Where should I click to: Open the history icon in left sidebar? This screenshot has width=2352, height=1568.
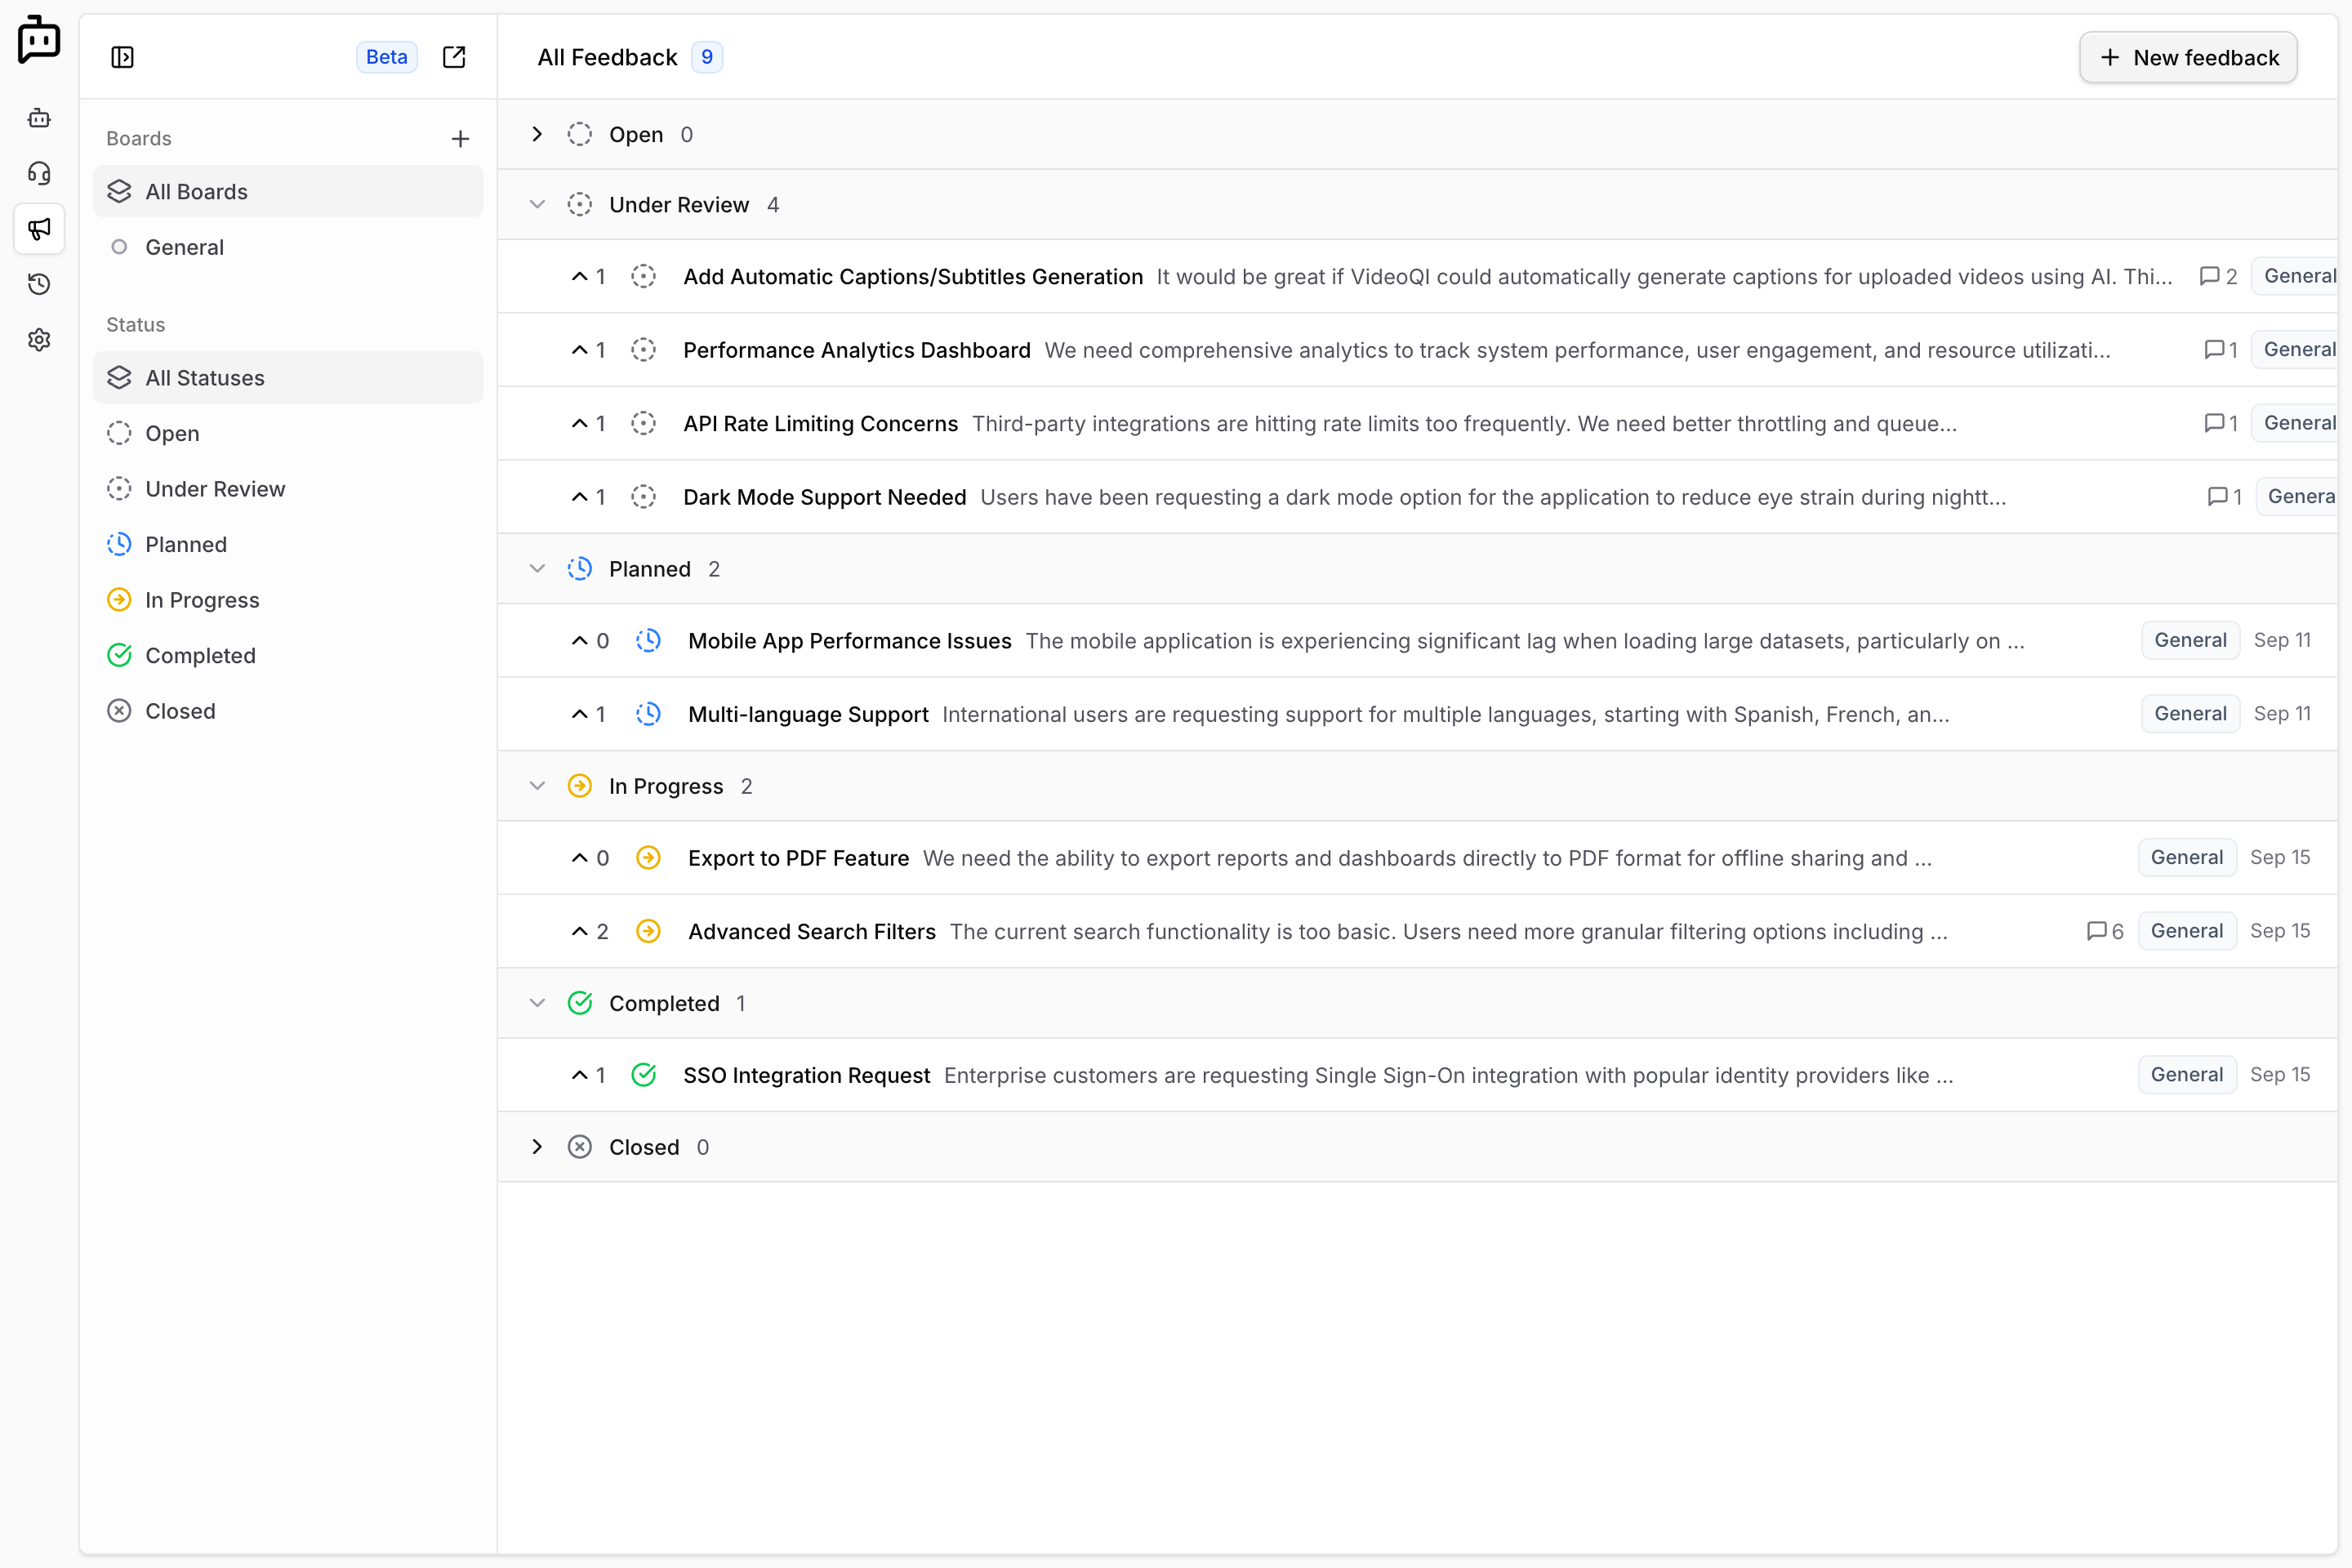point(39,284)
